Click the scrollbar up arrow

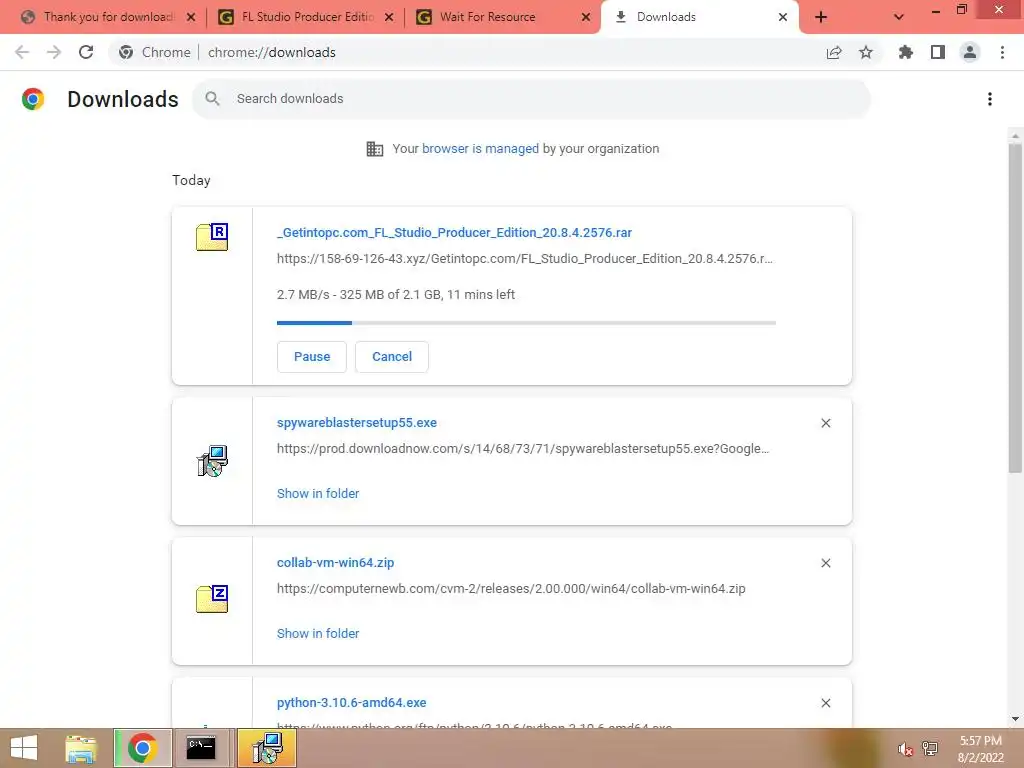(1015, 136)
